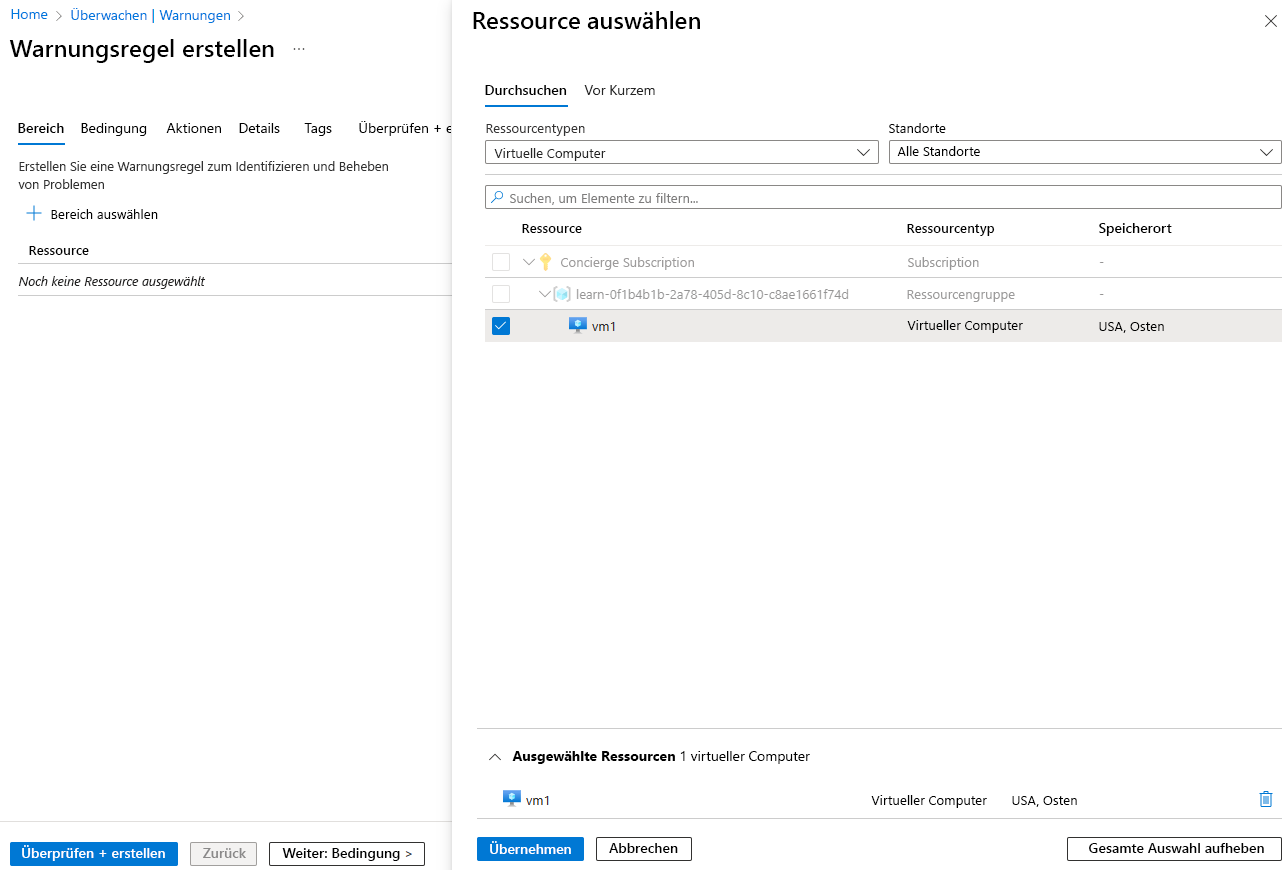
Task: Switch to the Vor Kurzem tab
Action: click(620, 90)
